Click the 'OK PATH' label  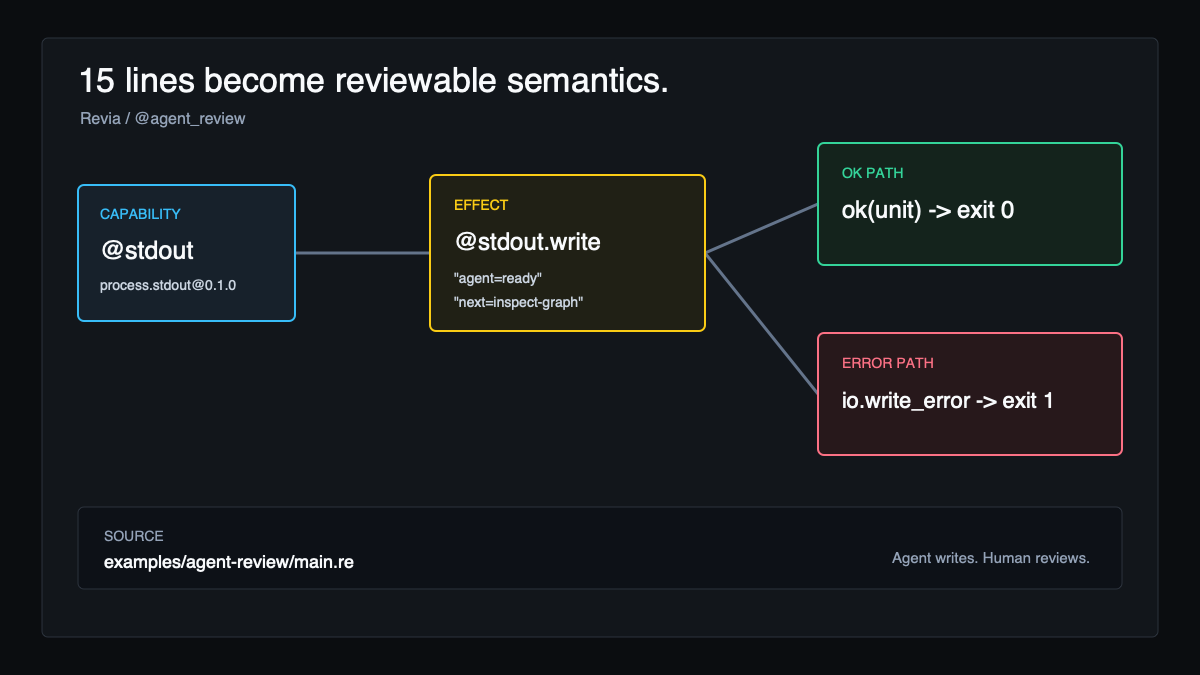click(x=872, y=173)
